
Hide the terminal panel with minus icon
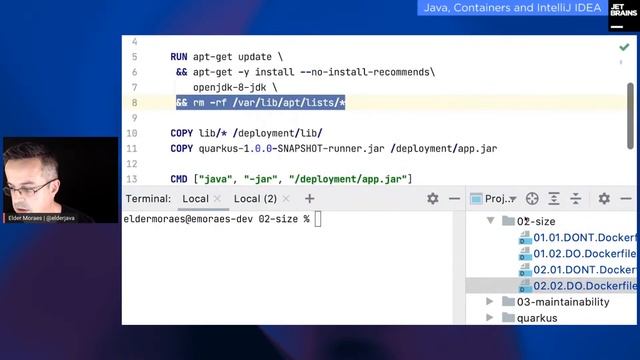(x=454, y=199)
